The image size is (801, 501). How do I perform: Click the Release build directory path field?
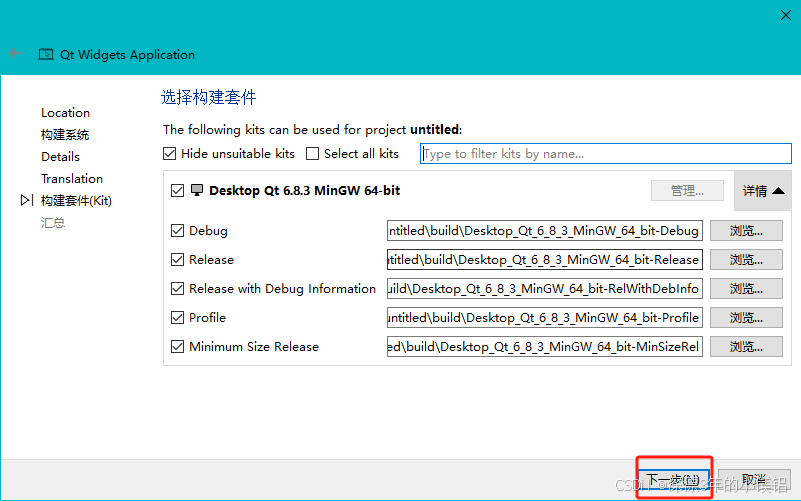[545, 259]
